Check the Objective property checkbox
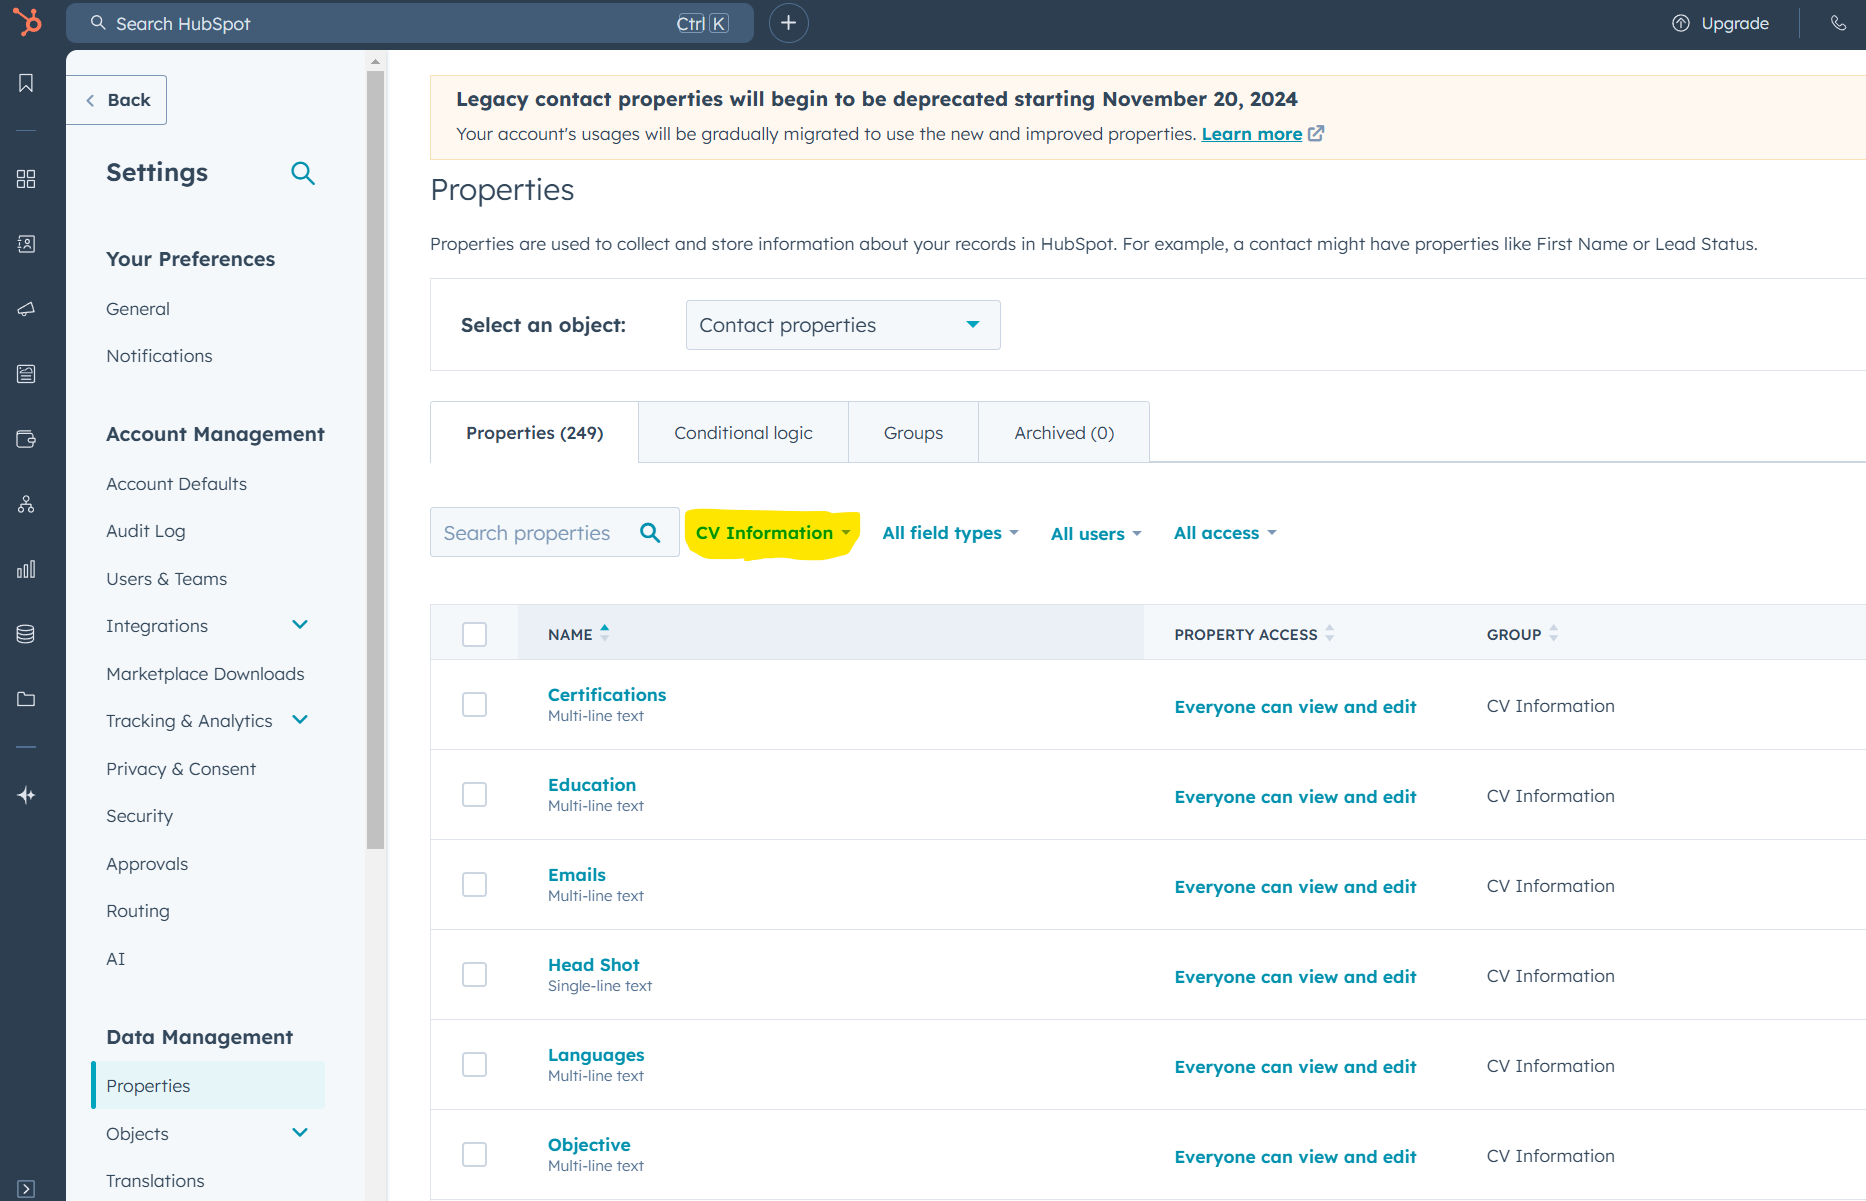 click(x=475, y=1154)
